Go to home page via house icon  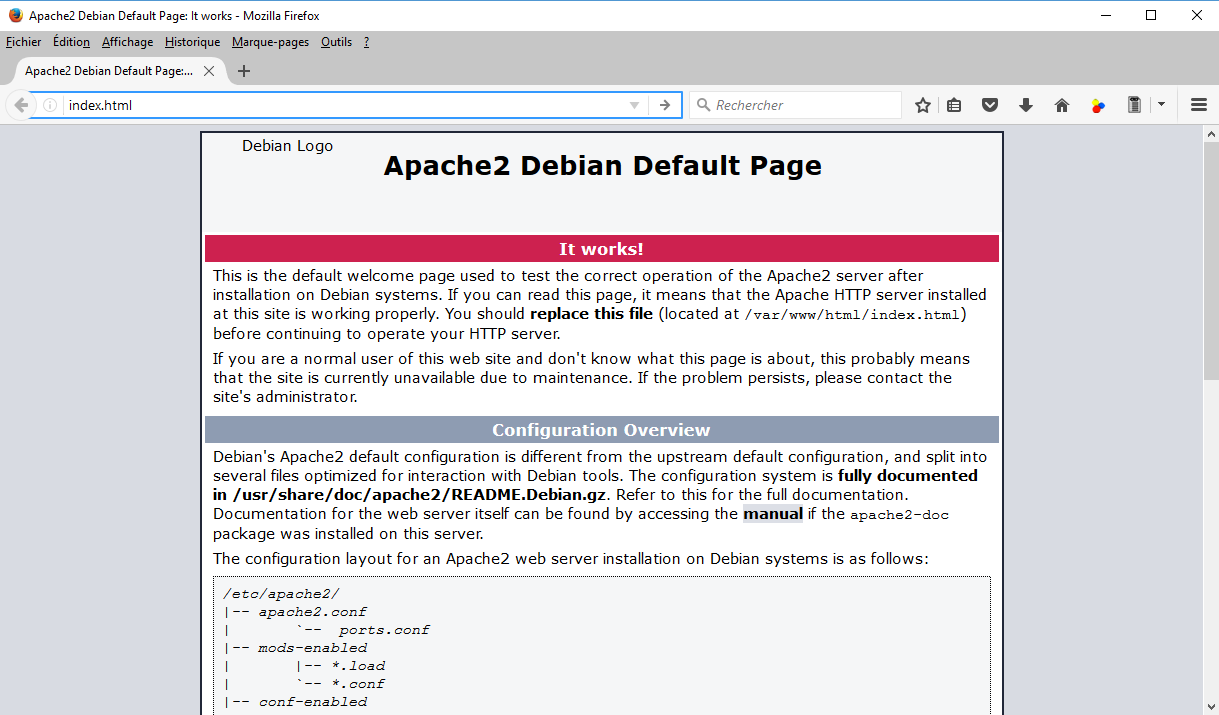[1062, 105]
